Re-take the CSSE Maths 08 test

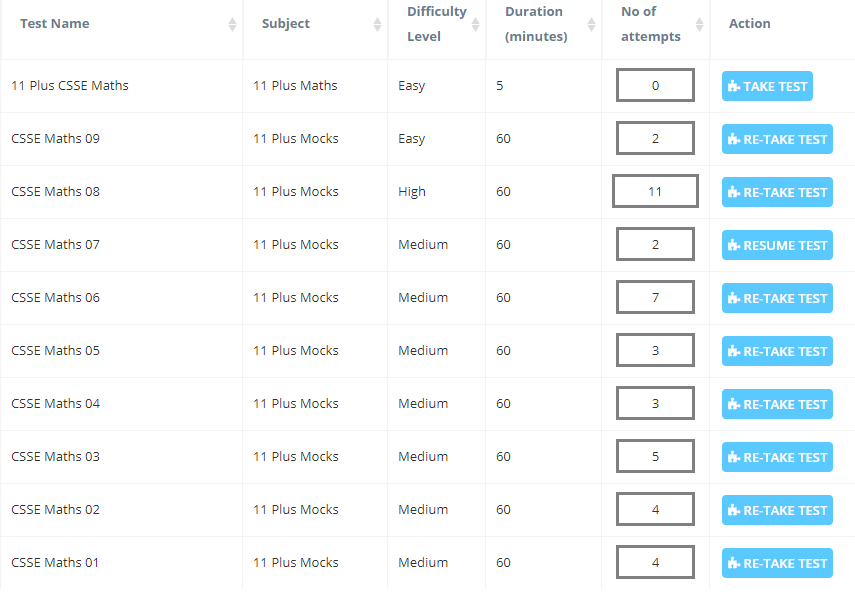777,192
